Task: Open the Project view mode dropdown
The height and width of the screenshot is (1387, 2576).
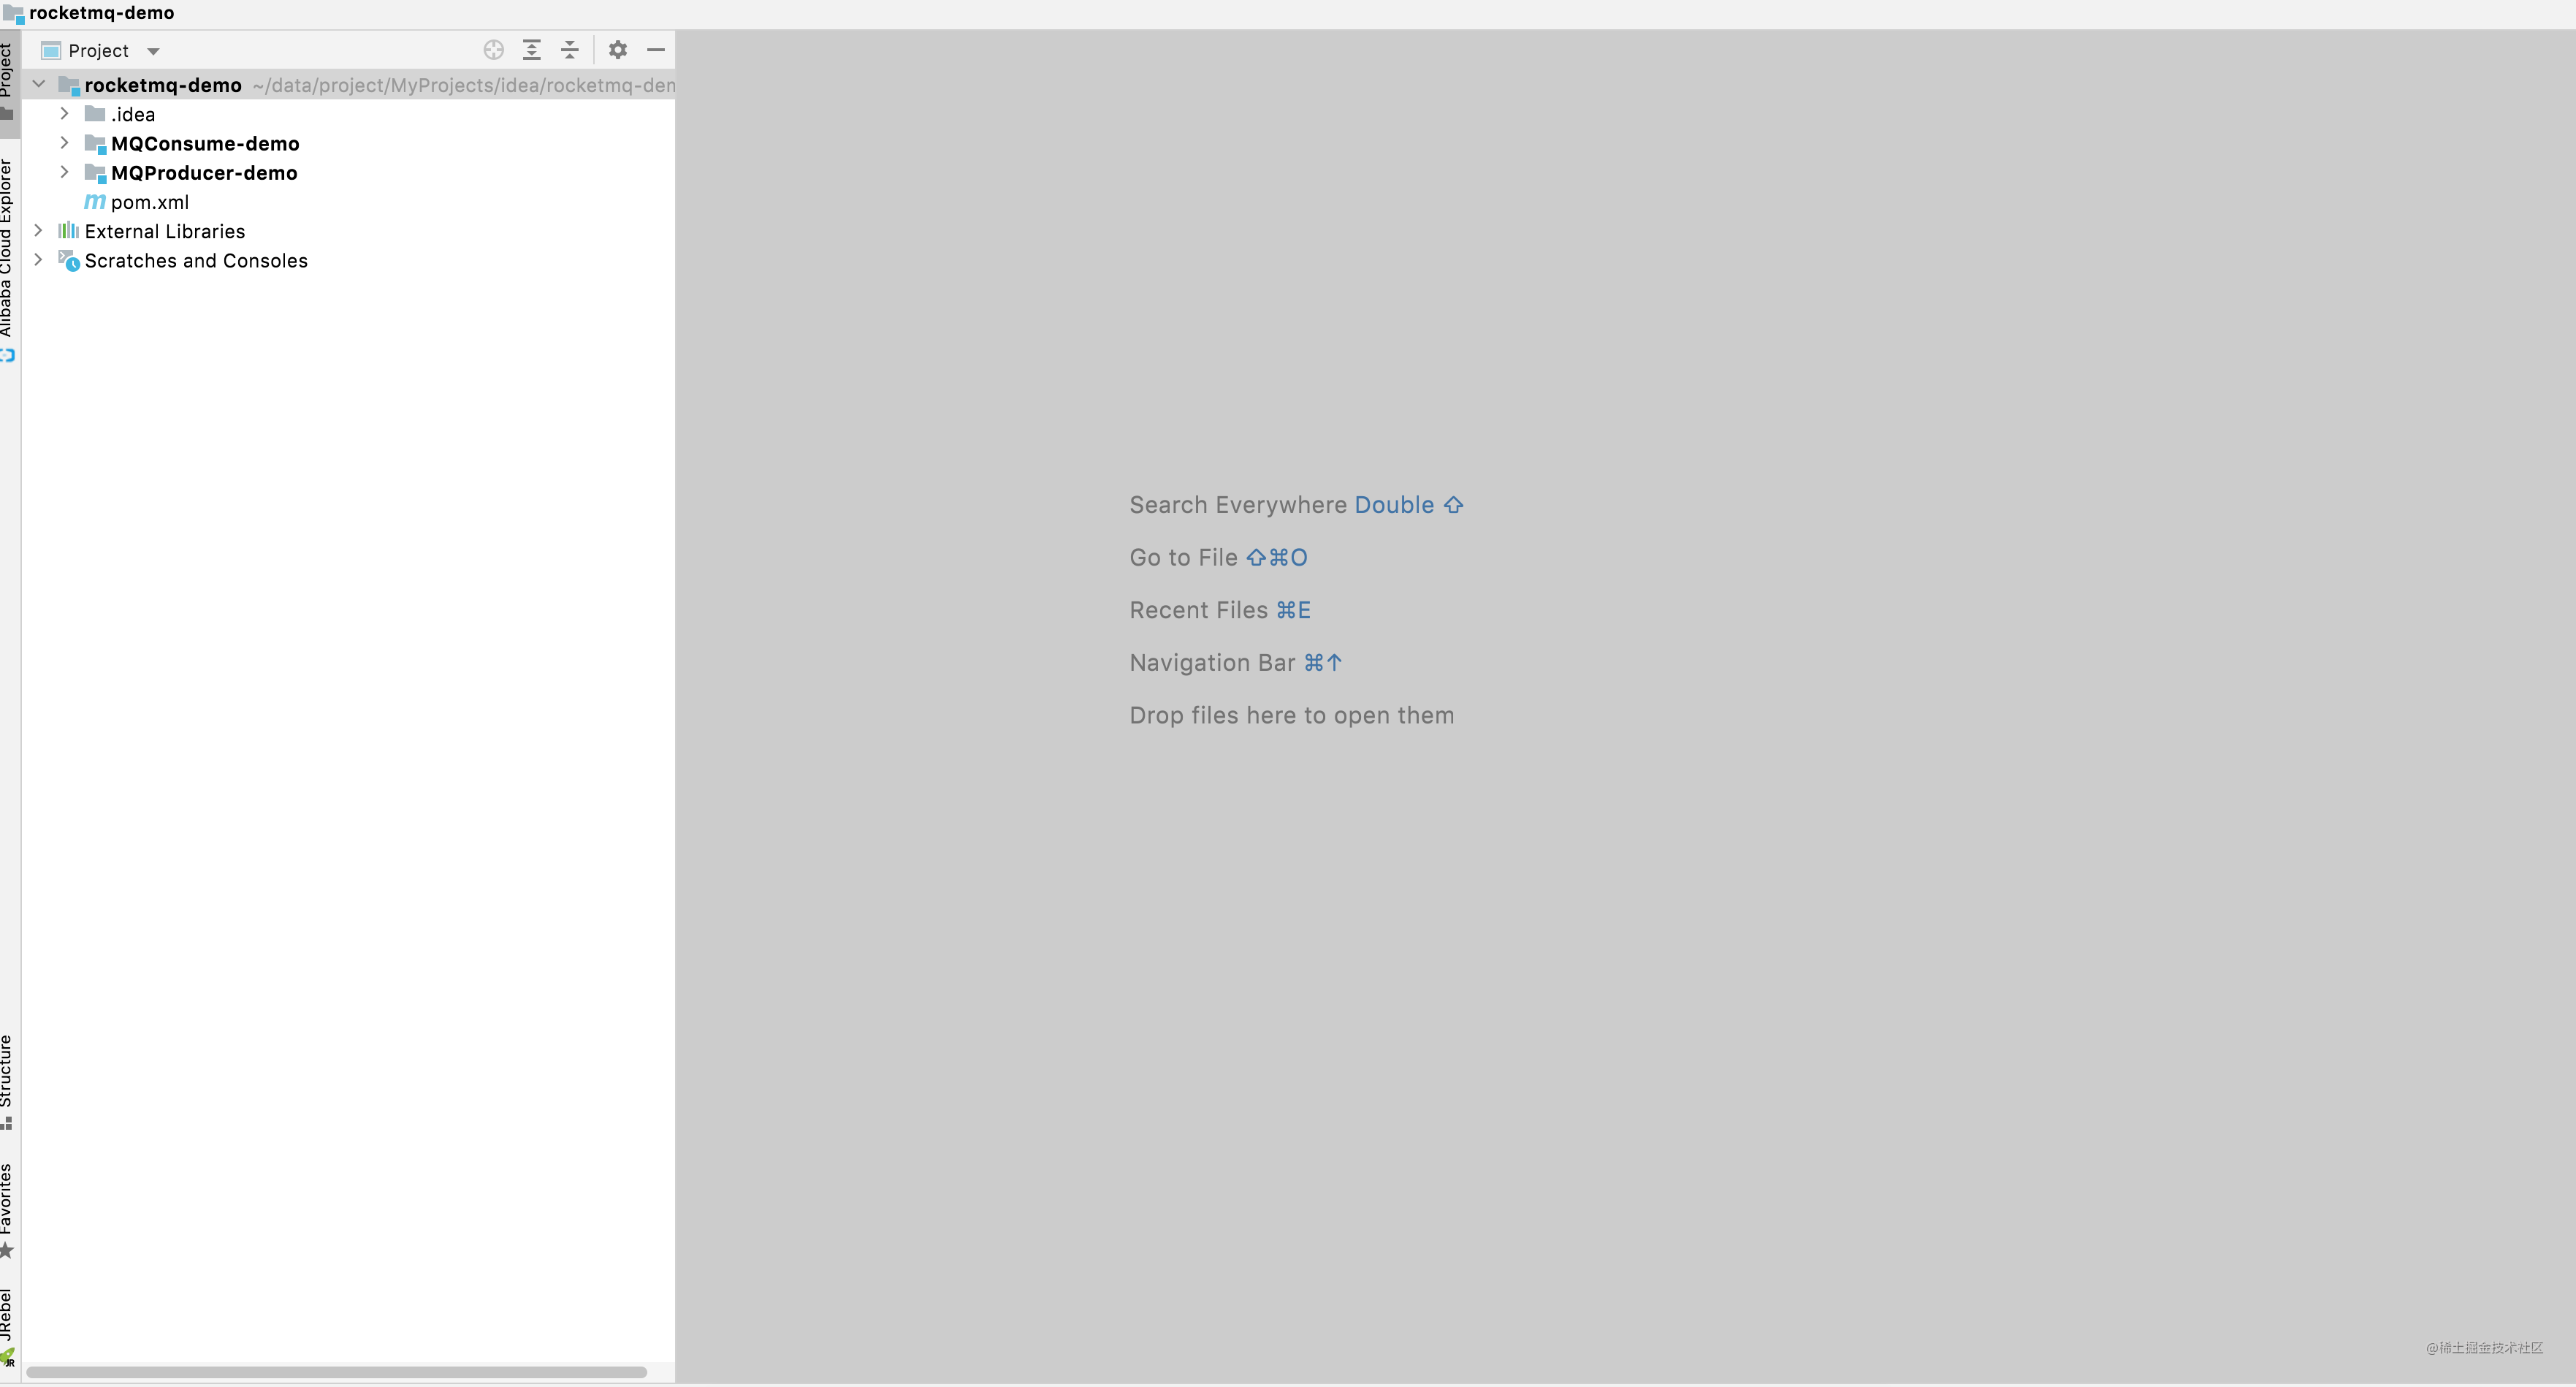Action: [153, 51]
